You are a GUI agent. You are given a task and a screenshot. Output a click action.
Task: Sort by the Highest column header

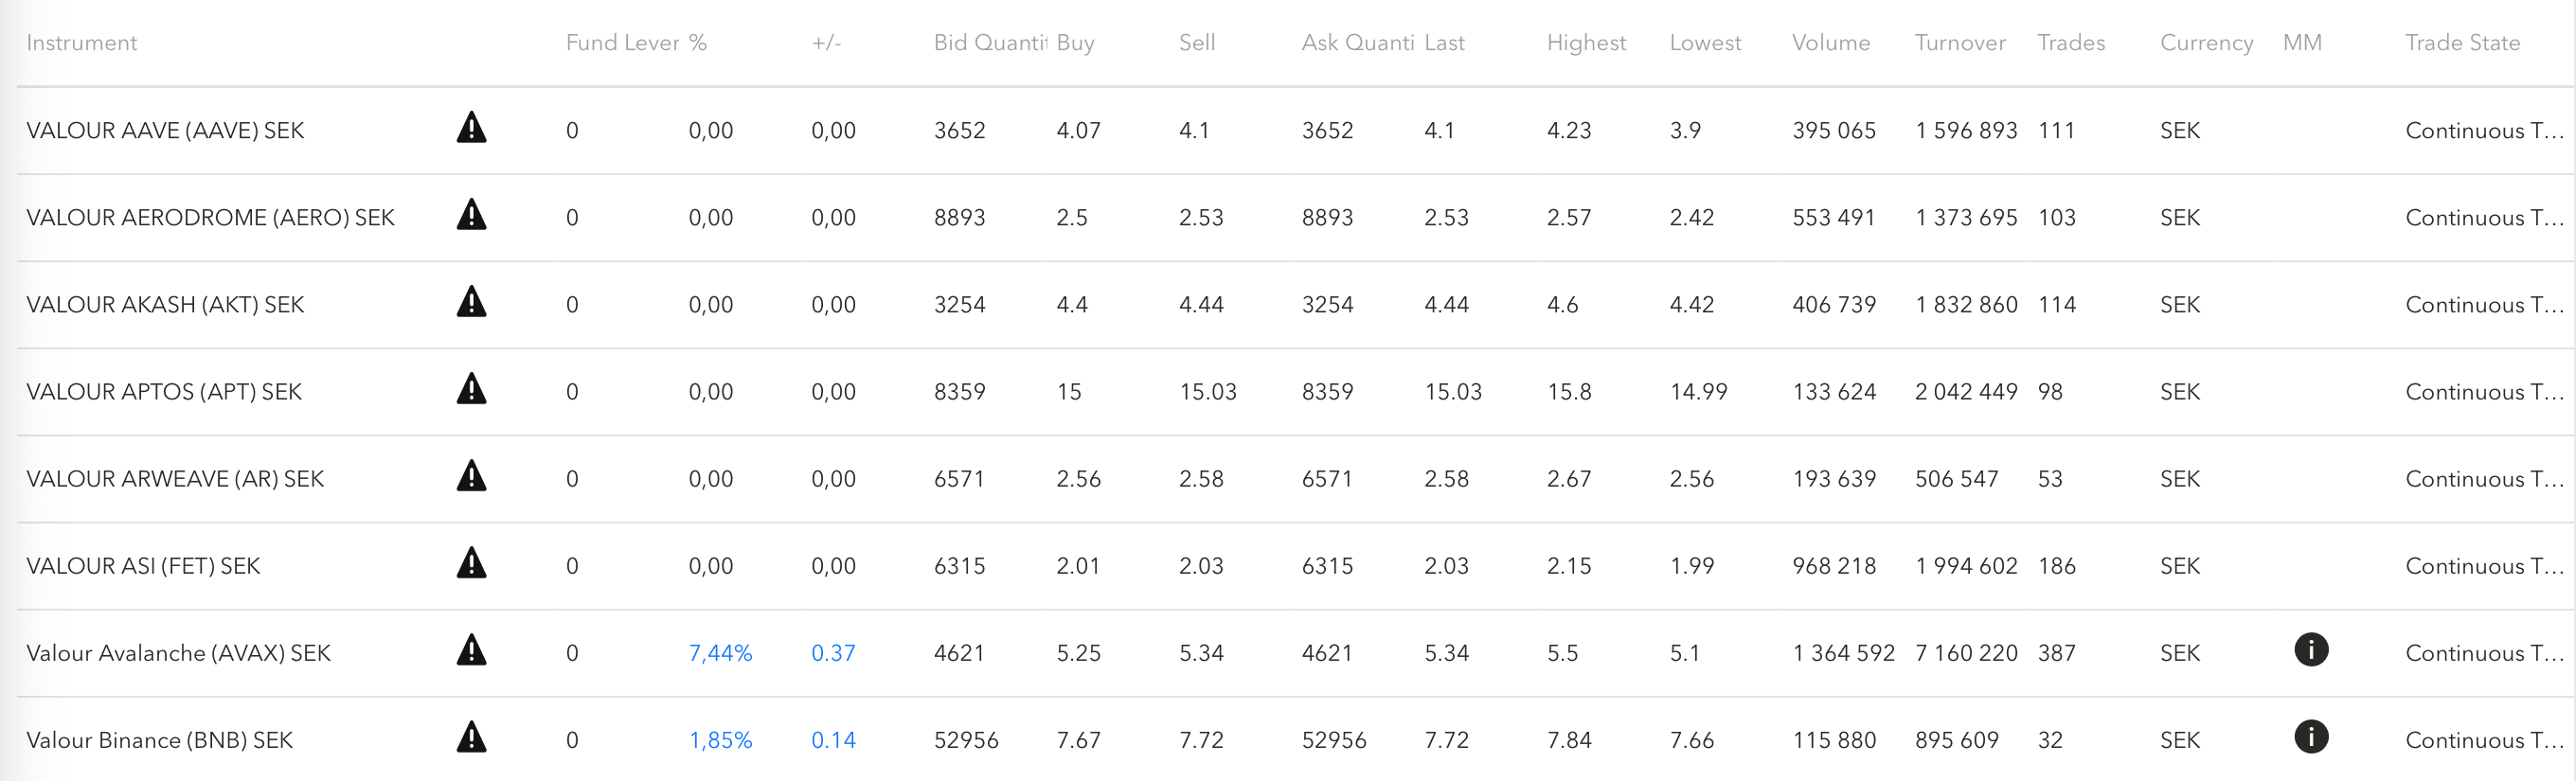pyautogui.click(x=1586, y=43)
